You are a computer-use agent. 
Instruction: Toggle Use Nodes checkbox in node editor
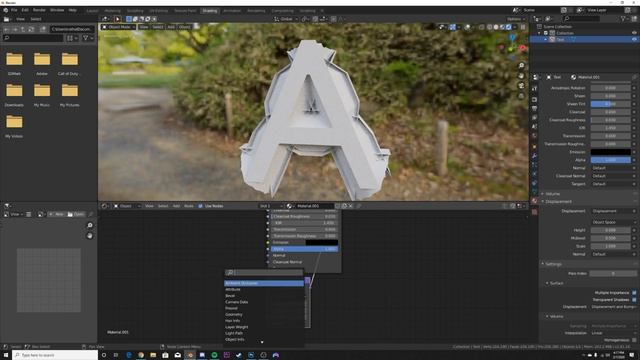200,206
